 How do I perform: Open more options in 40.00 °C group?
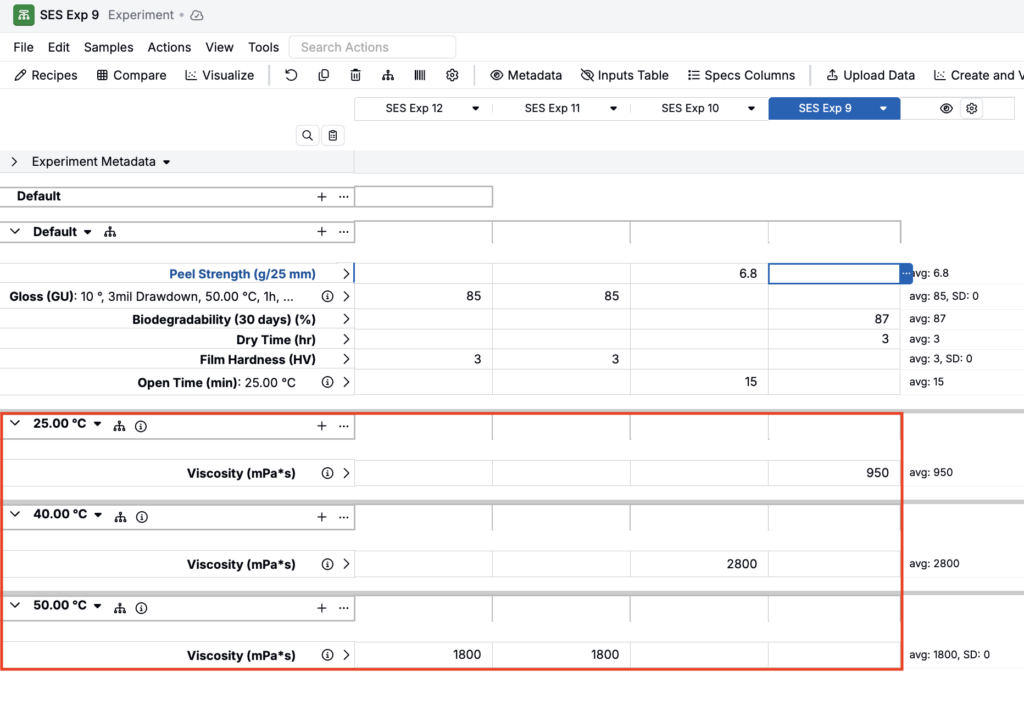point(344,517)
